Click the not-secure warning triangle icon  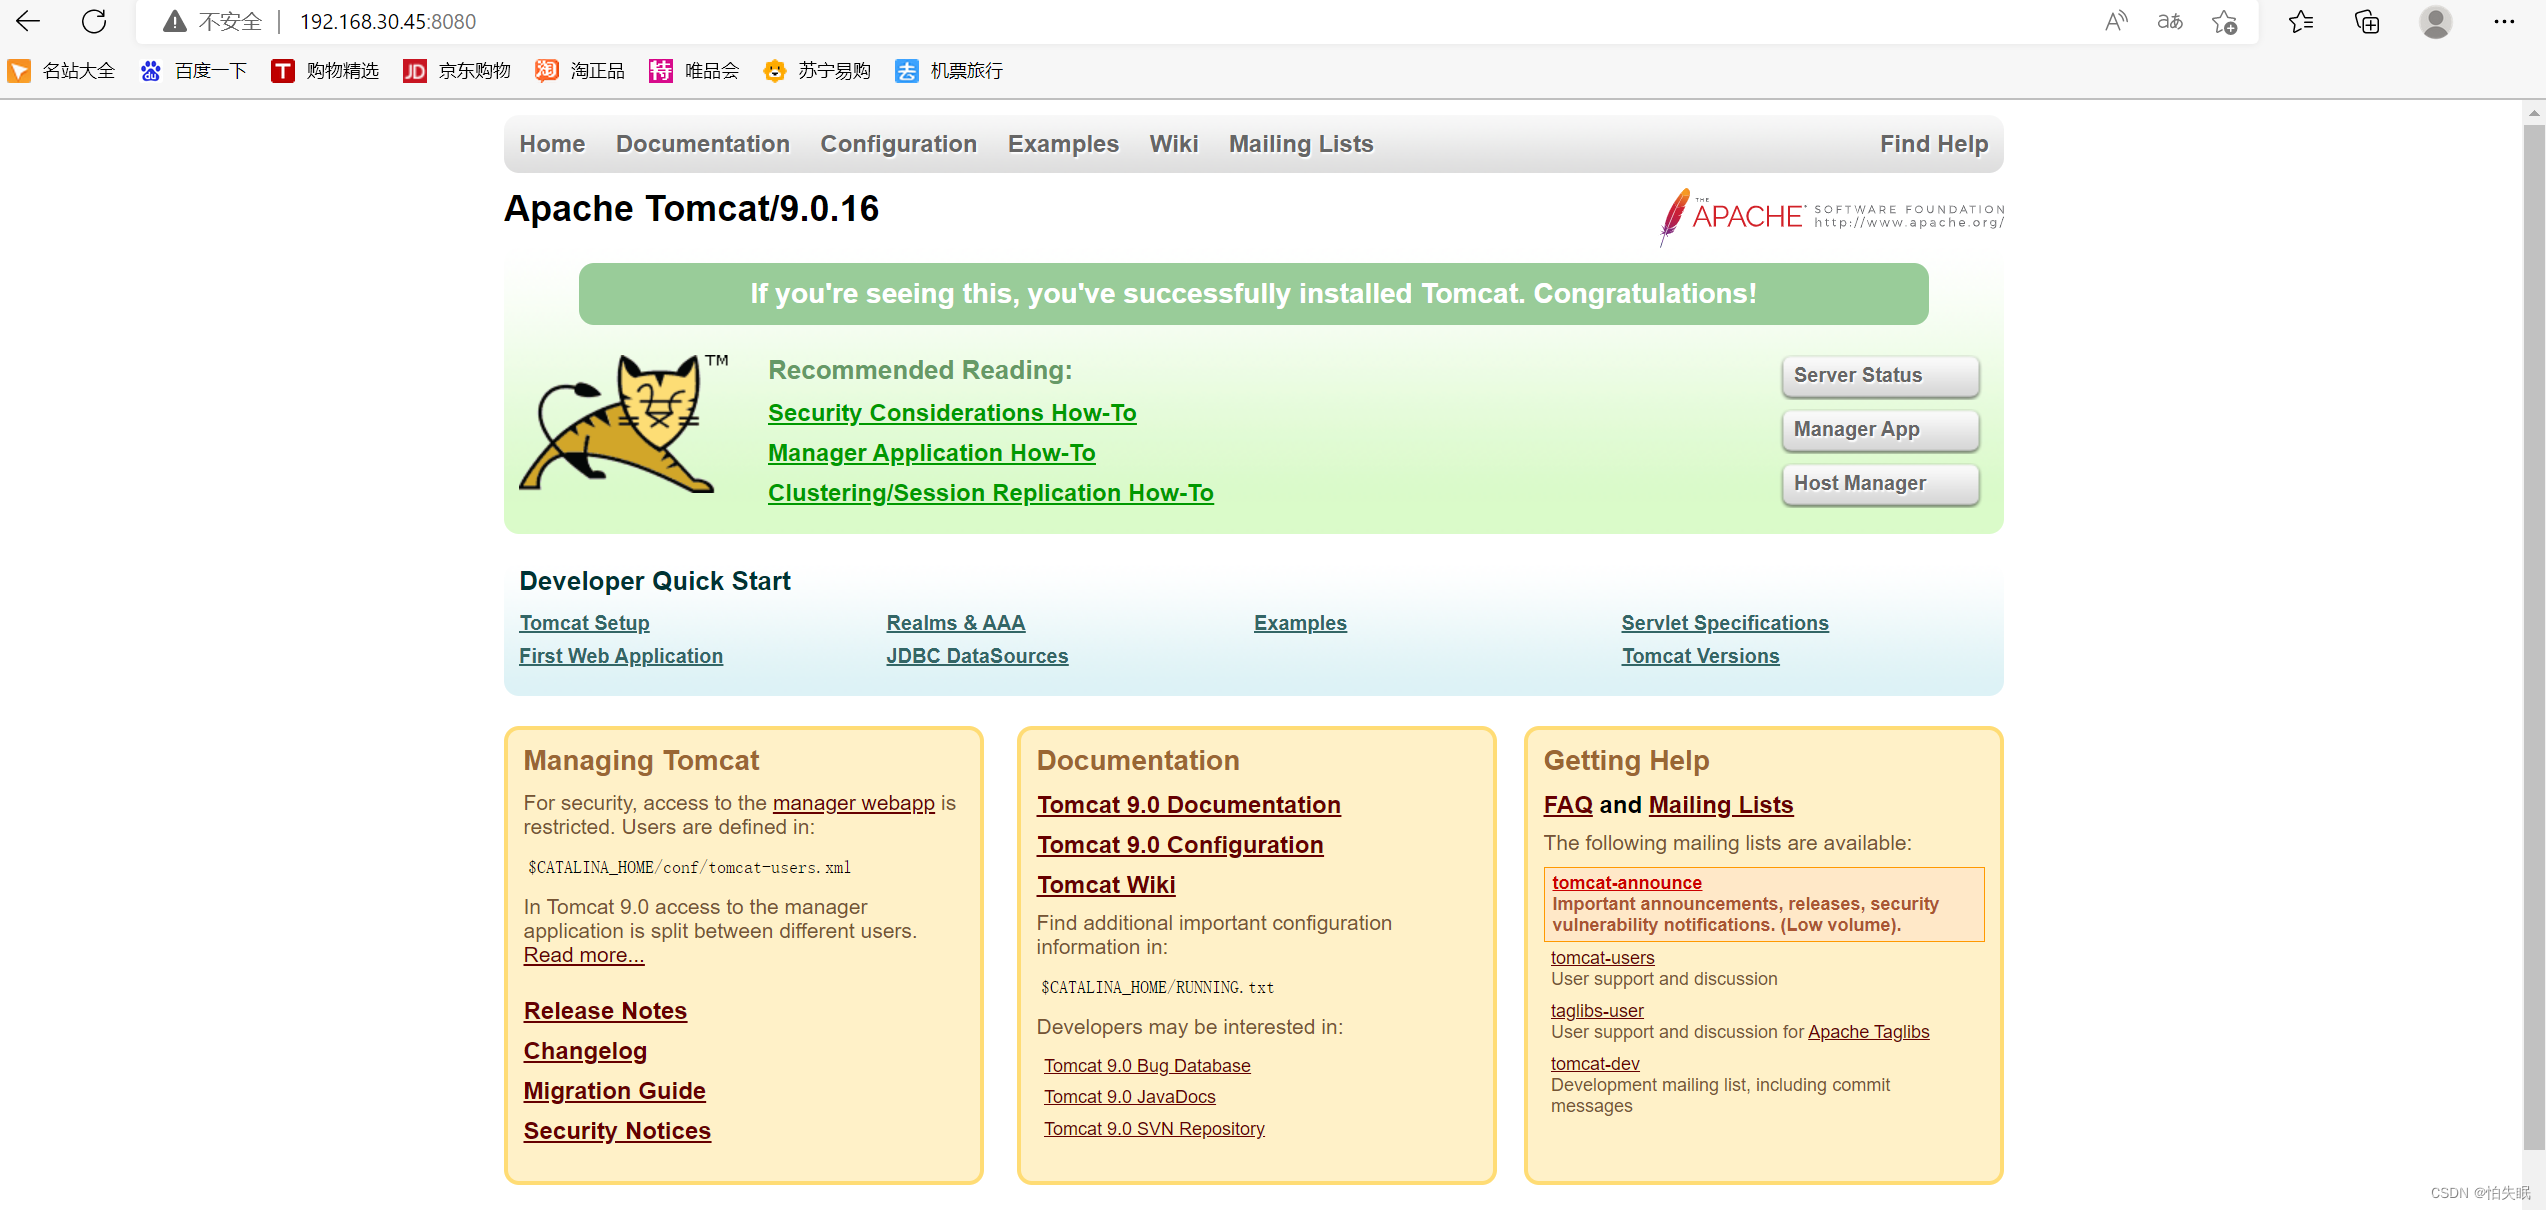point(174,21)
